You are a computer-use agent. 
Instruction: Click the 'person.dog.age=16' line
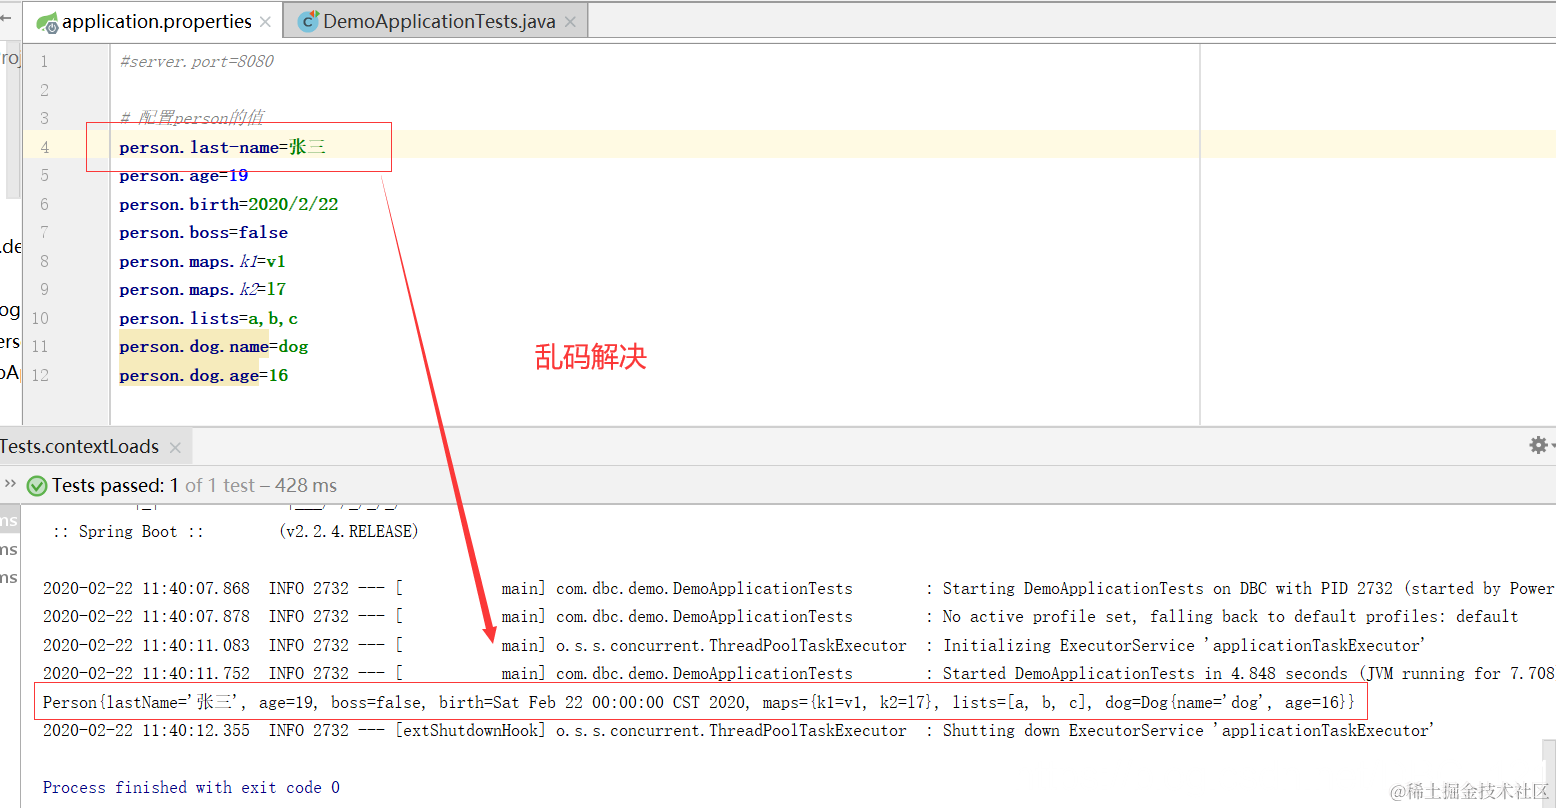tap(204, 376)
